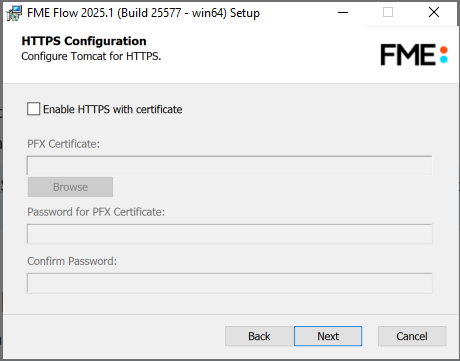Minimize the FME Flow Setup window
This screenshot has width=460, height=361.
pos(343,13)
